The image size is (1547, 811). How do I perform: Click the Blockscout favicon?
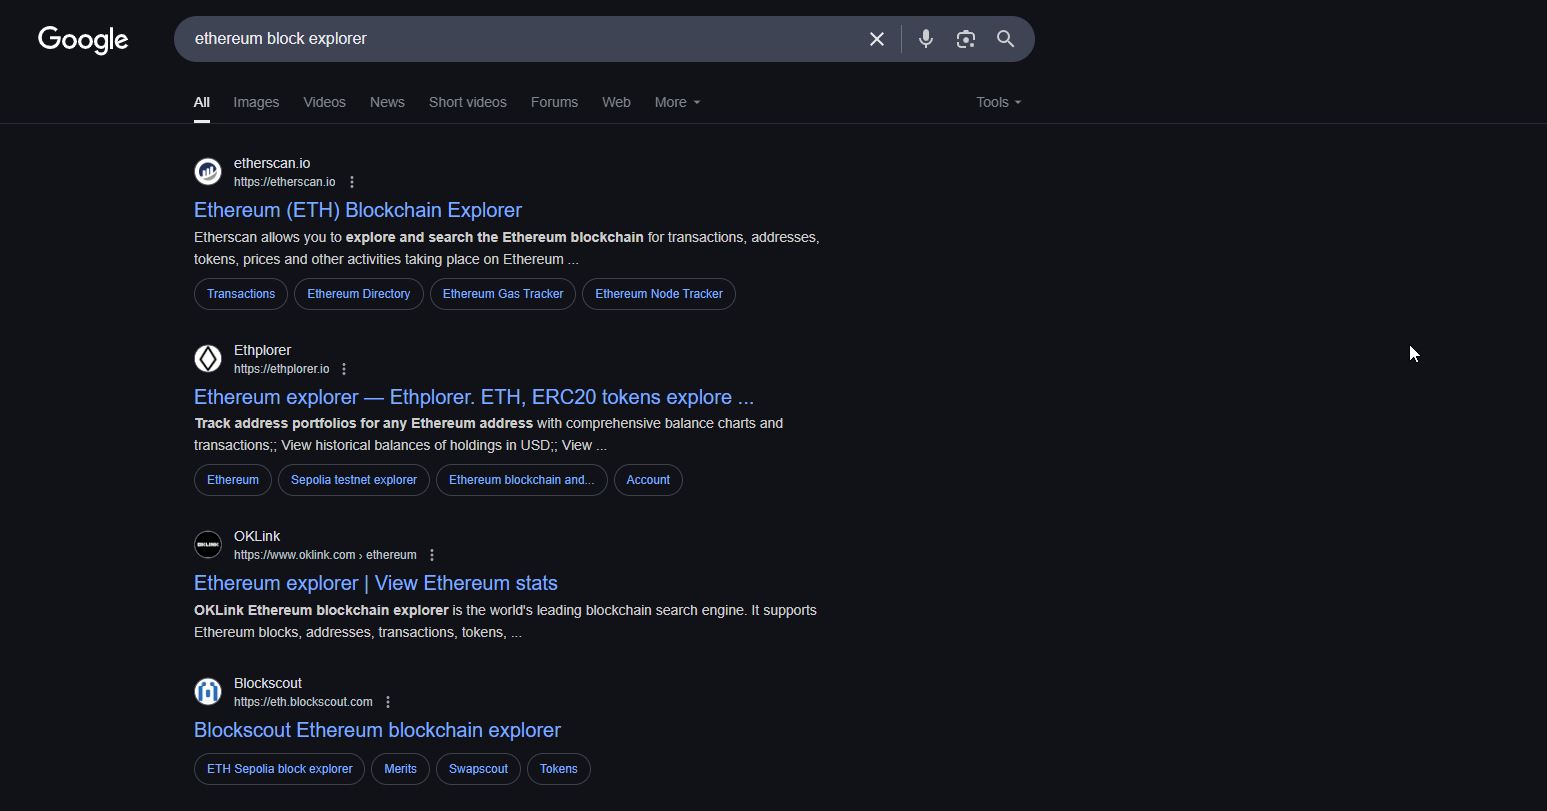[208, 692]
